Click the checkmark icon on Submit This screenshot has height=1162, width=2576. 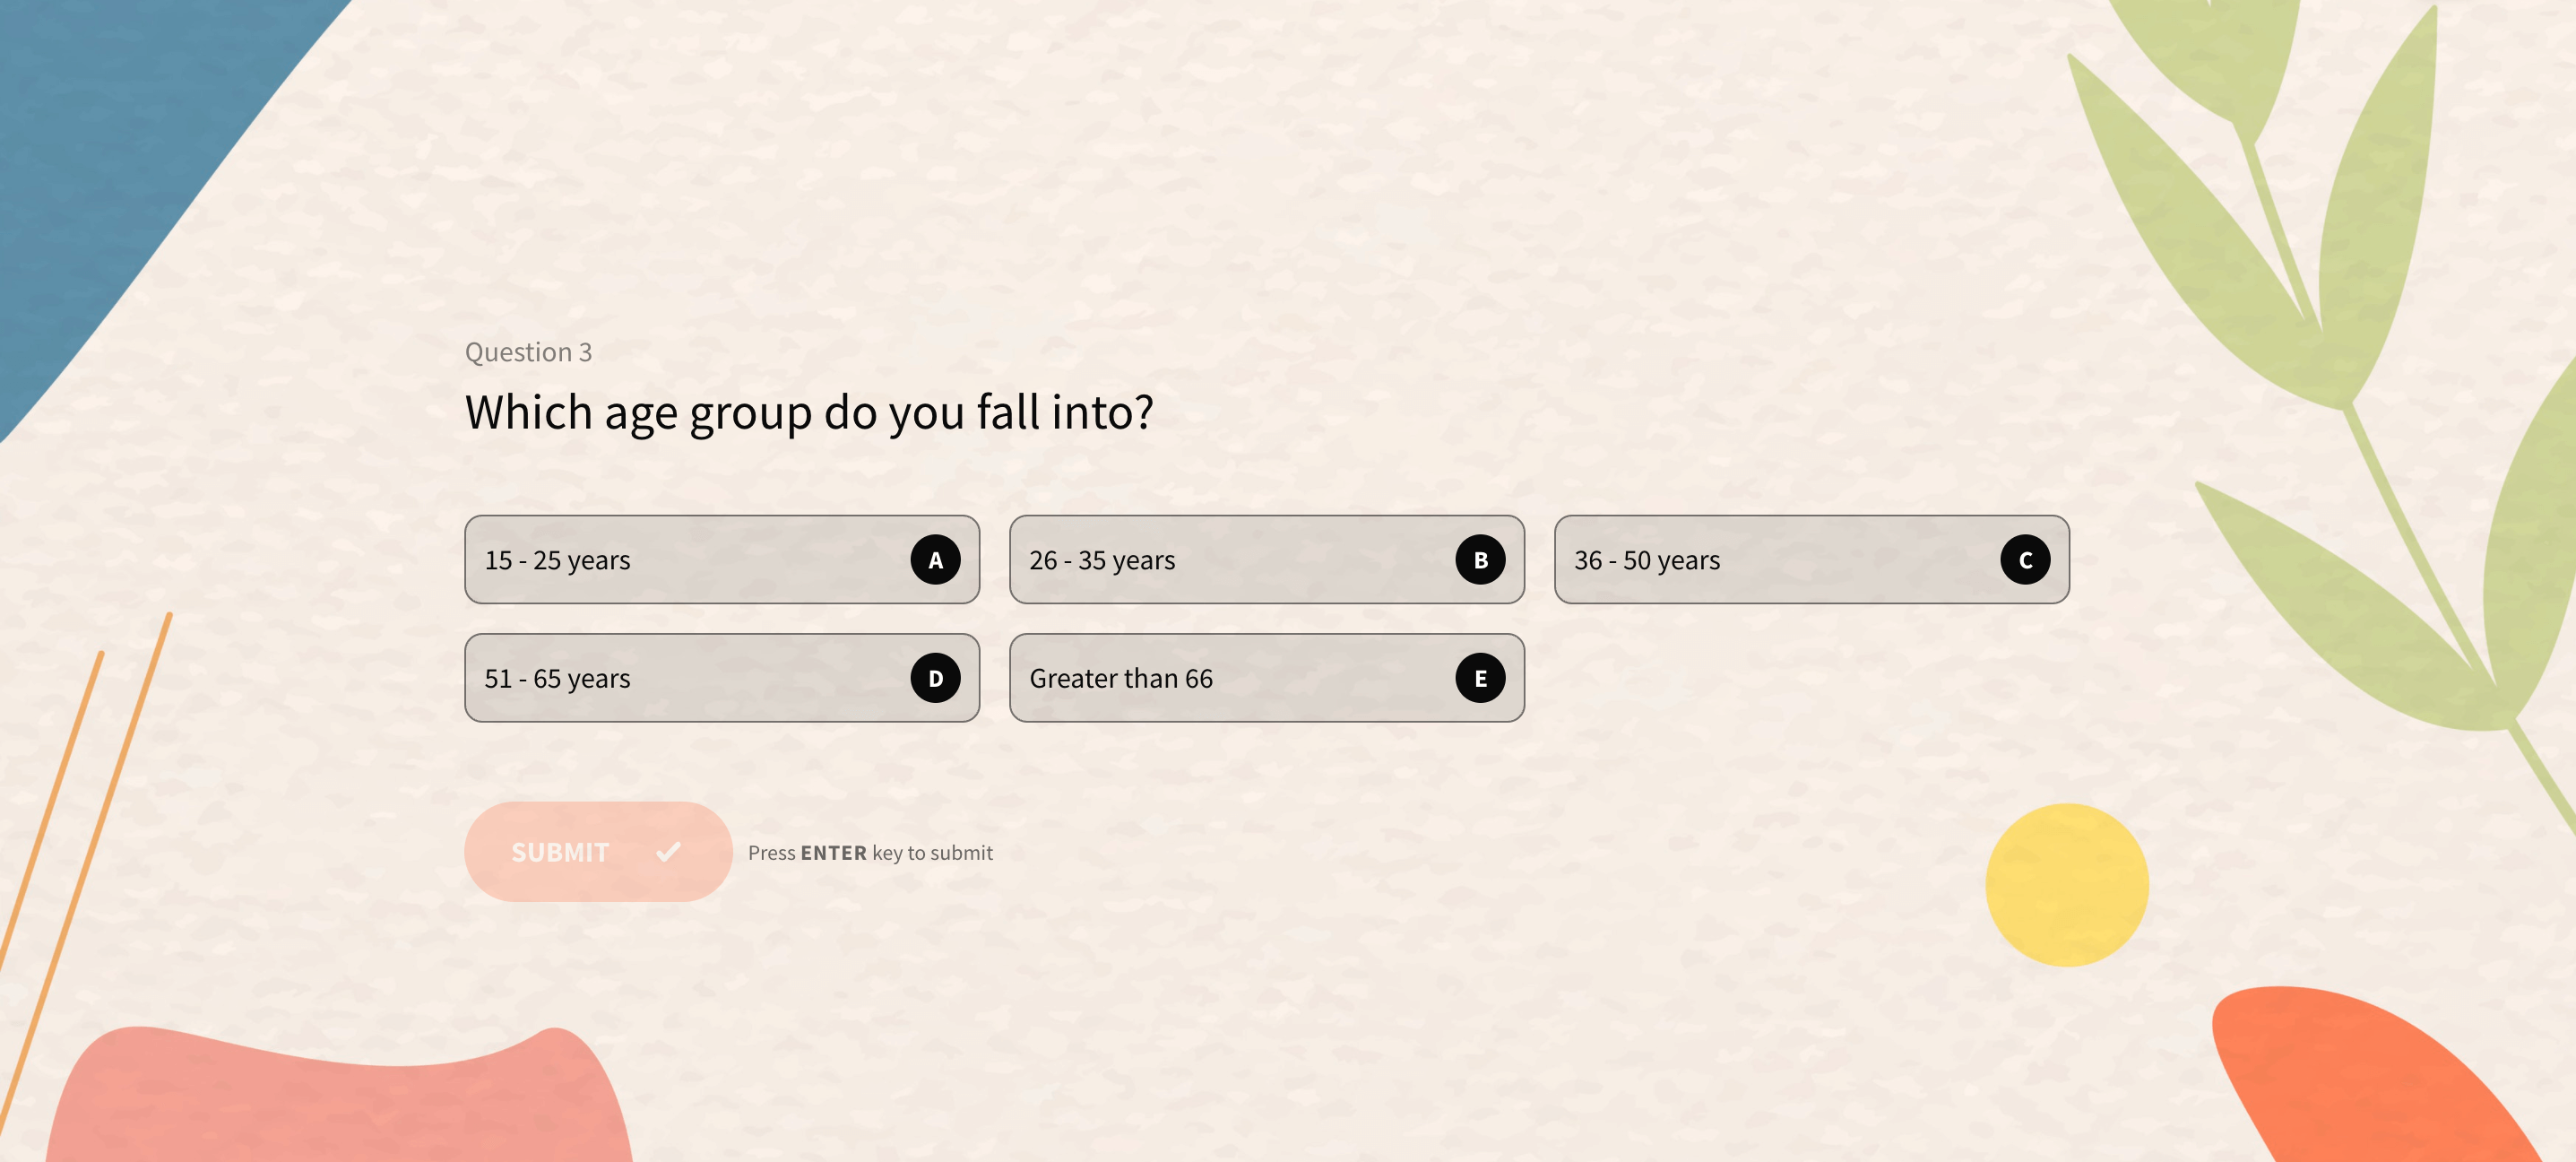coord(668,852)
